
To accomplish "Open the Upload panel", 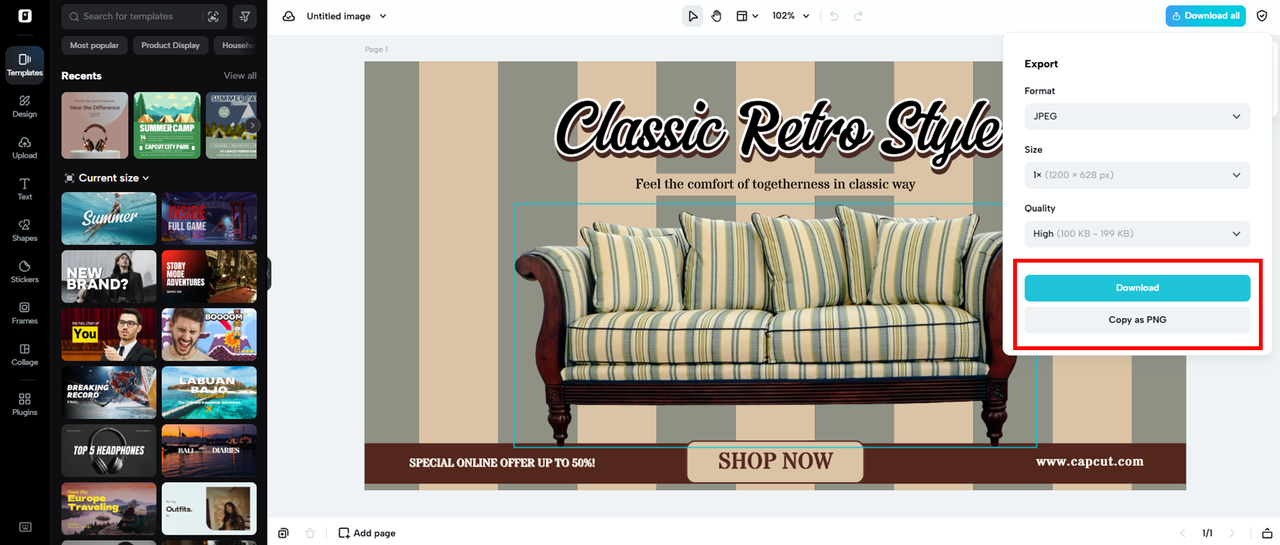I will [x=25, y=148].
